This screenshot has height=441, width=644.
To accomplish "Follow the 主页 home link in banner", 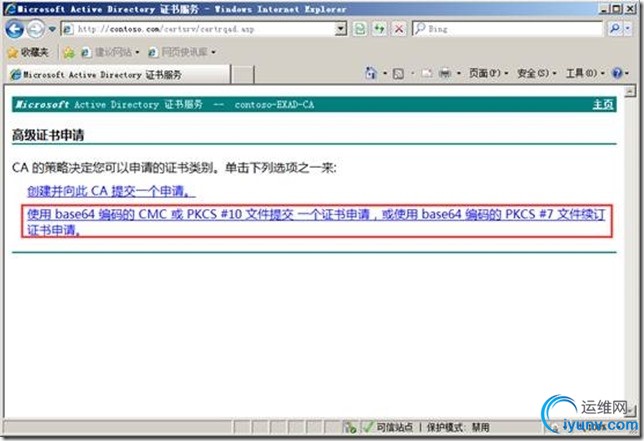I will (603, 104).
